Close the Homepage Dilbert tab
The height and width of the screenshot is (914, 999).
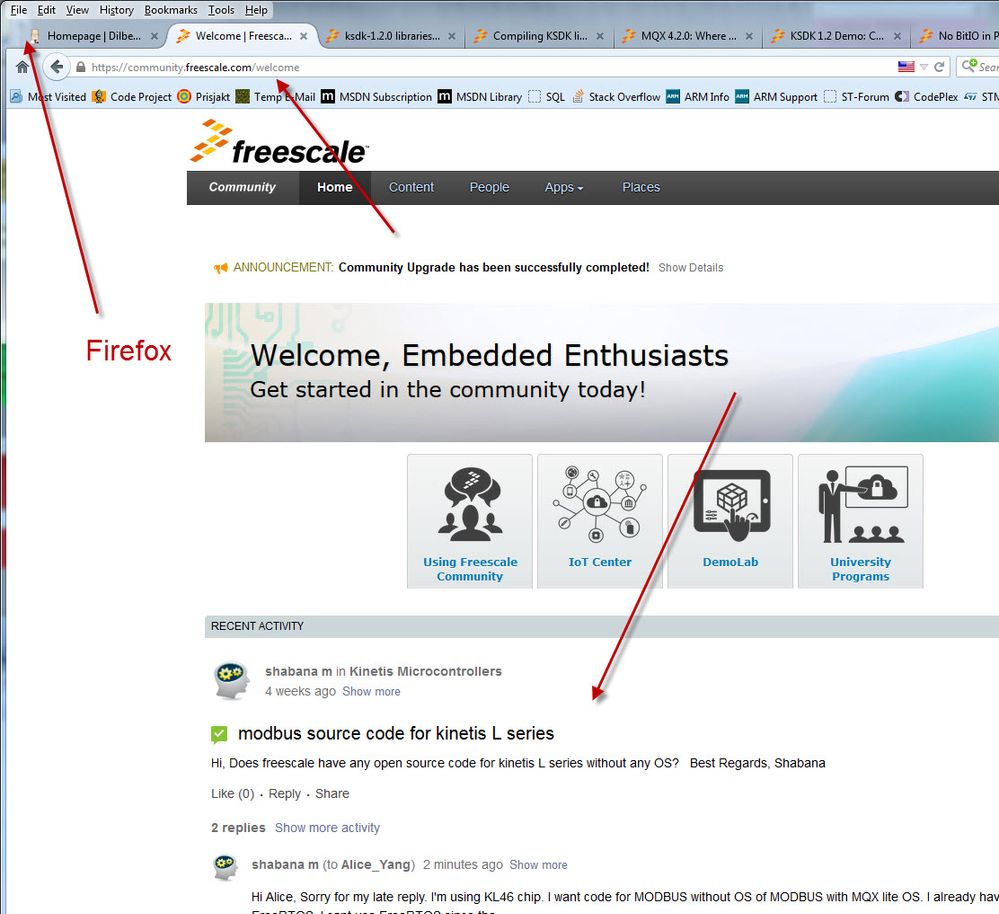154,36
